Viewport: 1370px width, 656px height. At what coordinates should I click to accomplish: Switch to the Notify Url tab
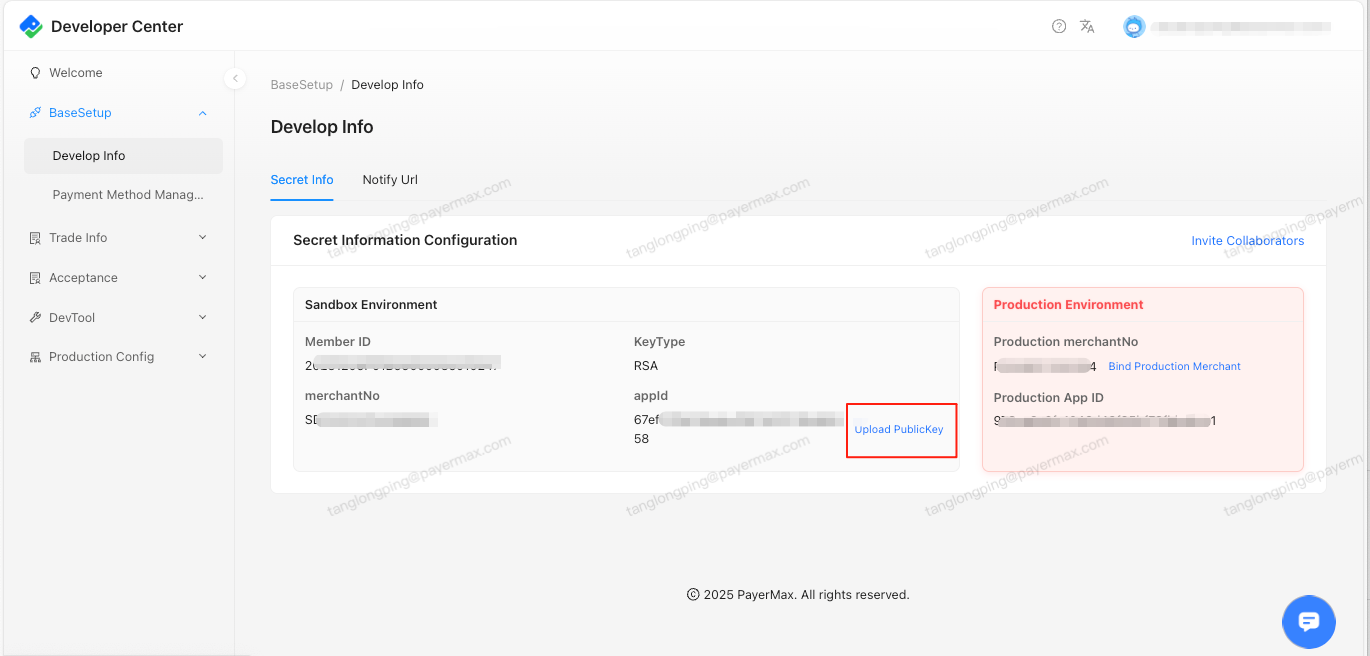[x=390, y=180]
